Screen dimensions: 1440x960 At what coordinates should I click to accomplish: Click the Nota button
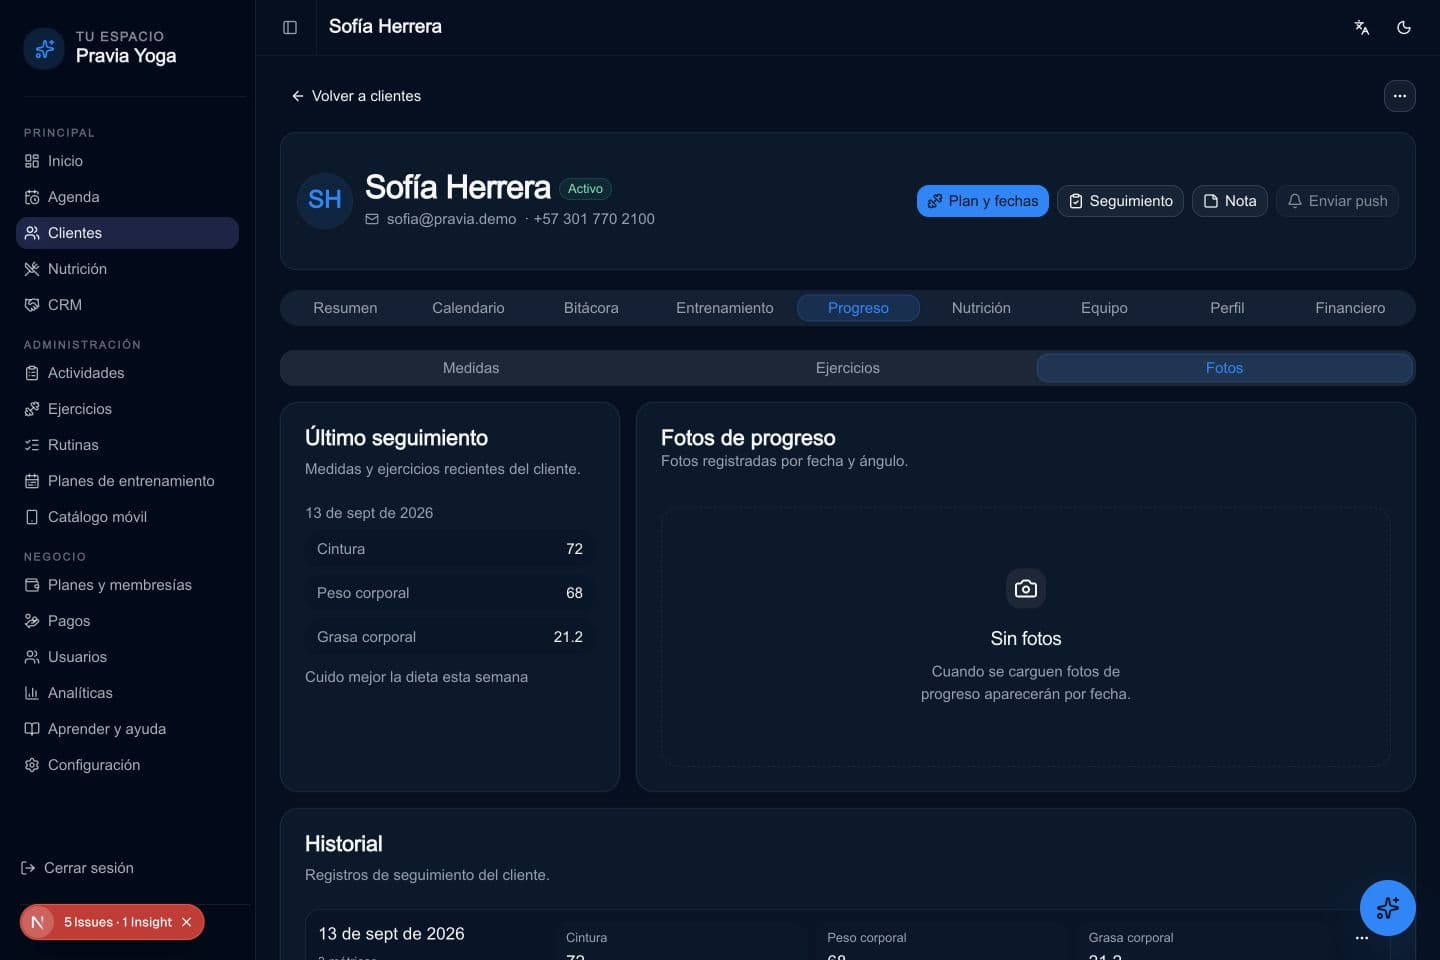[x=1230, y=201]
